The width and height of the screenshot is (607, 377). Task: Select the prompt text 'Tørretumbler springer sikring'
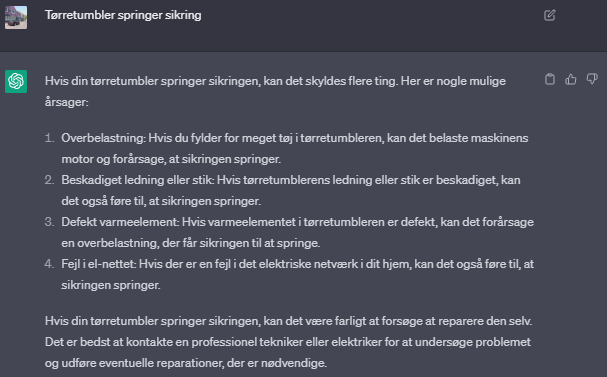point(123,15)
